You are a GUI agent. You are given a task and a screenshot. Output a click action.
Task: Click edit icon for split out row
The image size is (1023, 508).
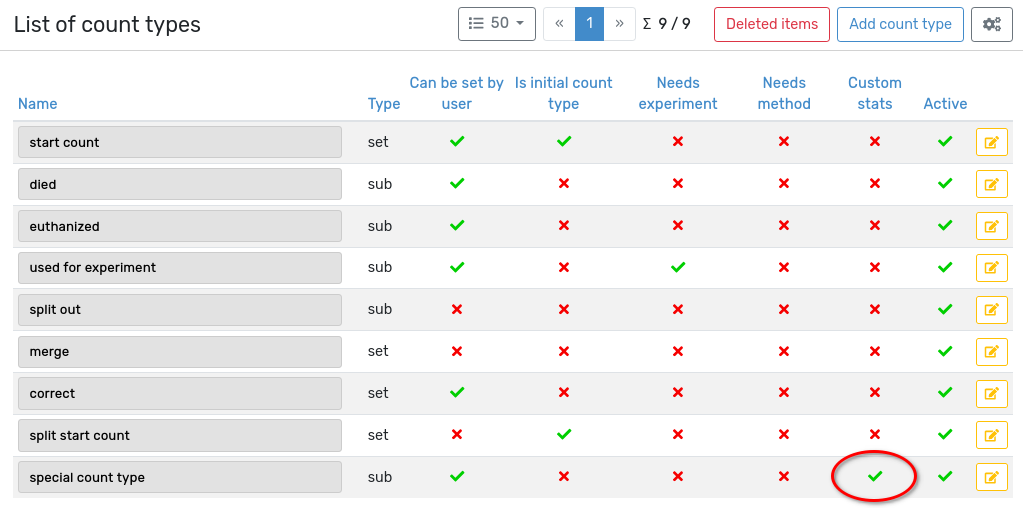[991, 310]
